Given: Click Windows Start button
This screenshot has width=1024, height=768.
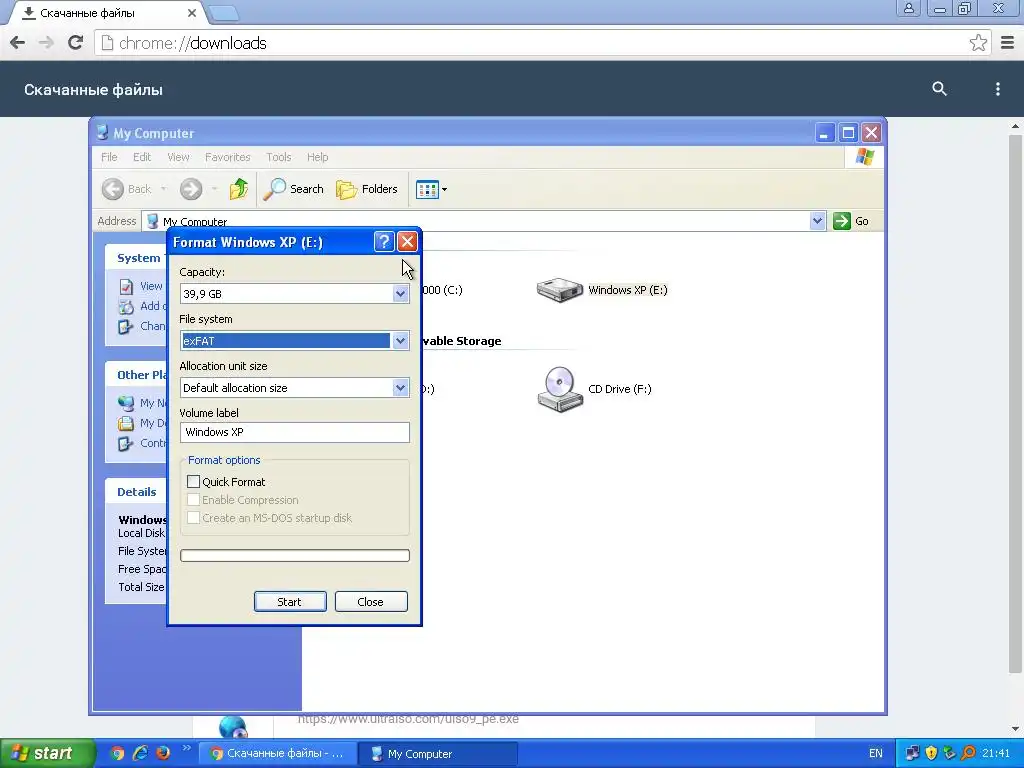Looking at the screenshot, I should coord(46,754).
